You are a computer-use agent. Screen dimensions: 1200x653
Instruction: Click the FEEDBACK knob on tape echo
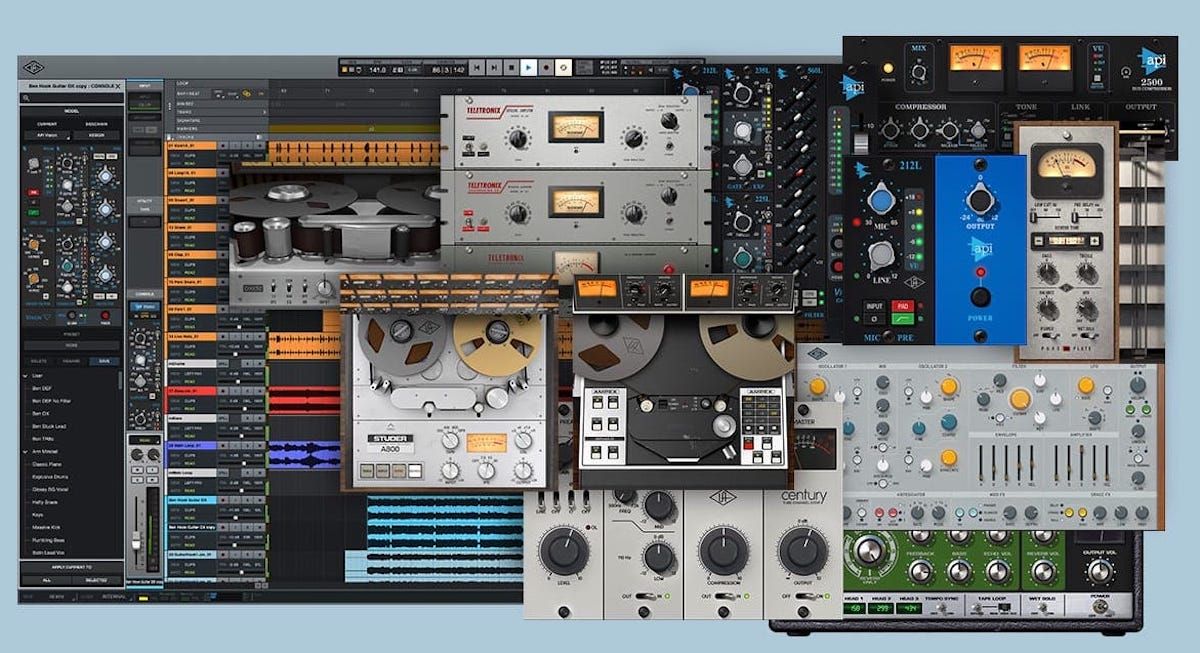921,570
